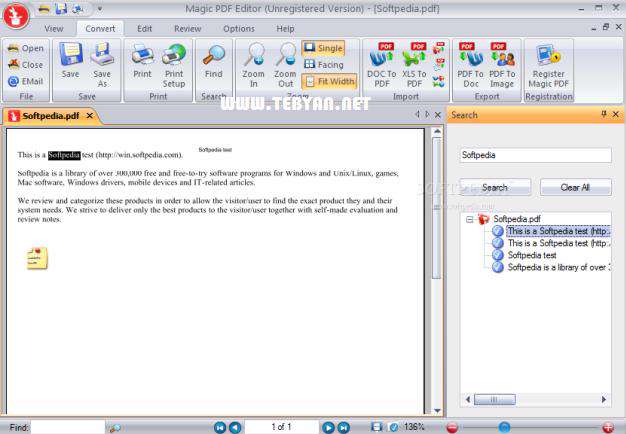Click the Clear All button
The image size is (626, 434).
click(575, 187)
